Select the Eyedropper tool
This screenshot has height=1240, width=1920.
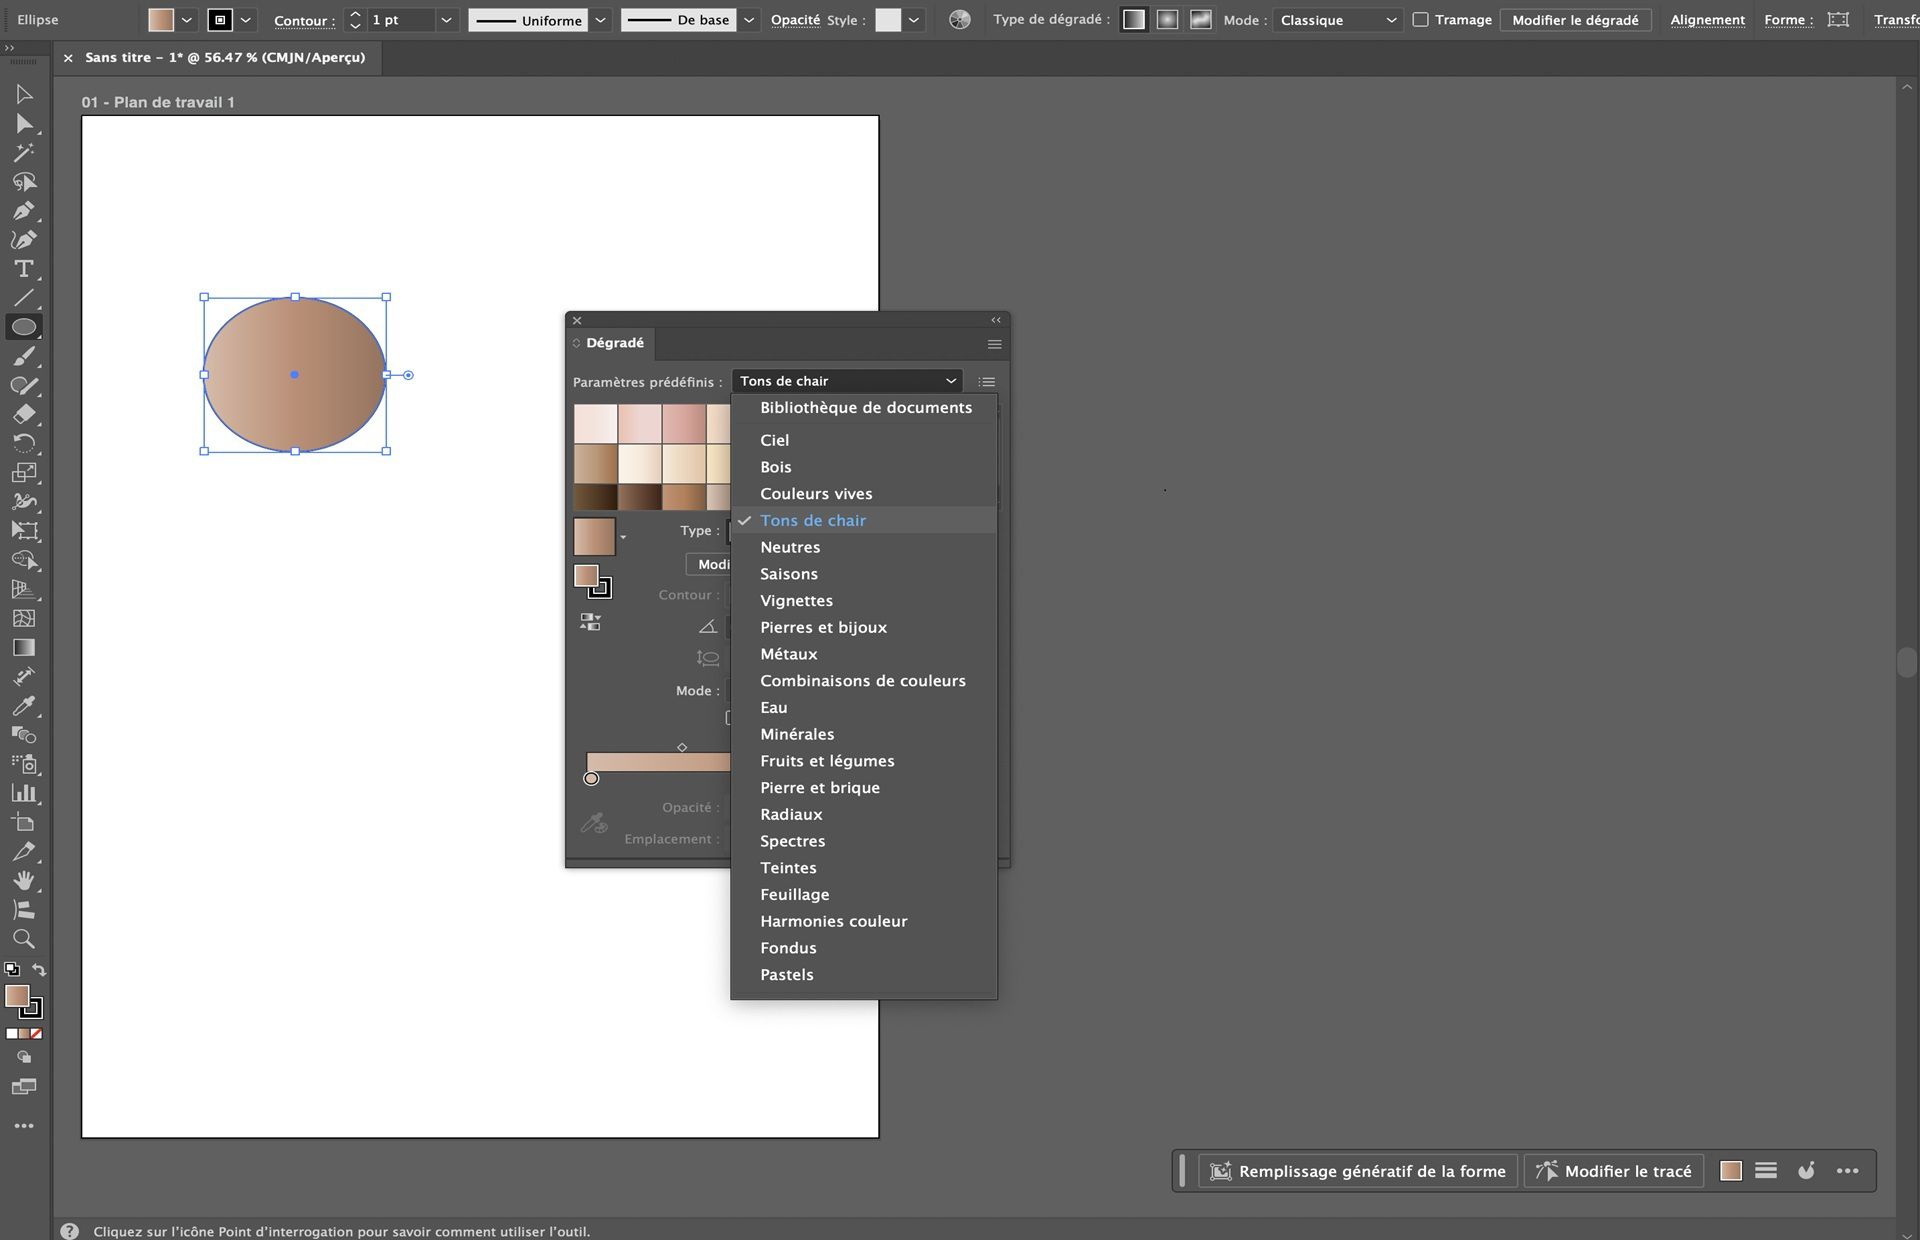(23, 706)
